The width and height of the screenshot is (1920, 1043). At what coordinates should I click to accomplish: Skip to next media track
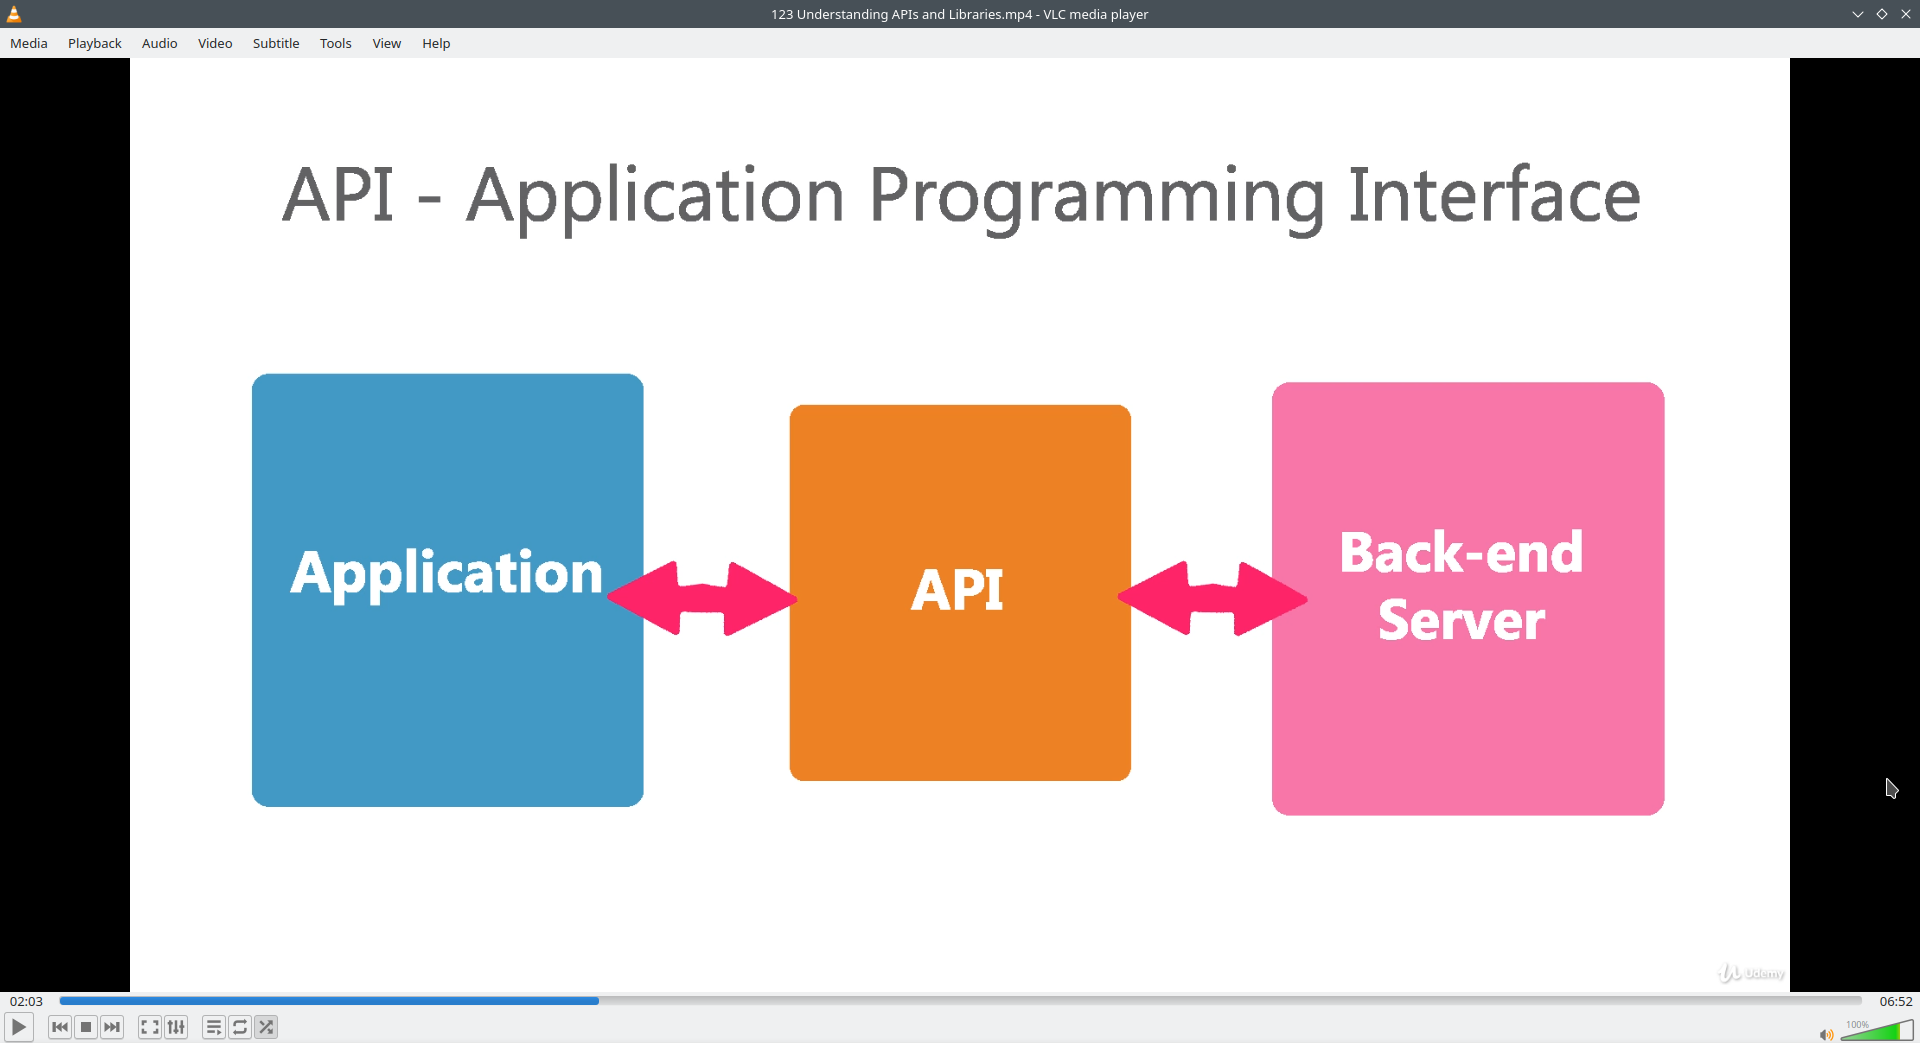click(112, 1027)
